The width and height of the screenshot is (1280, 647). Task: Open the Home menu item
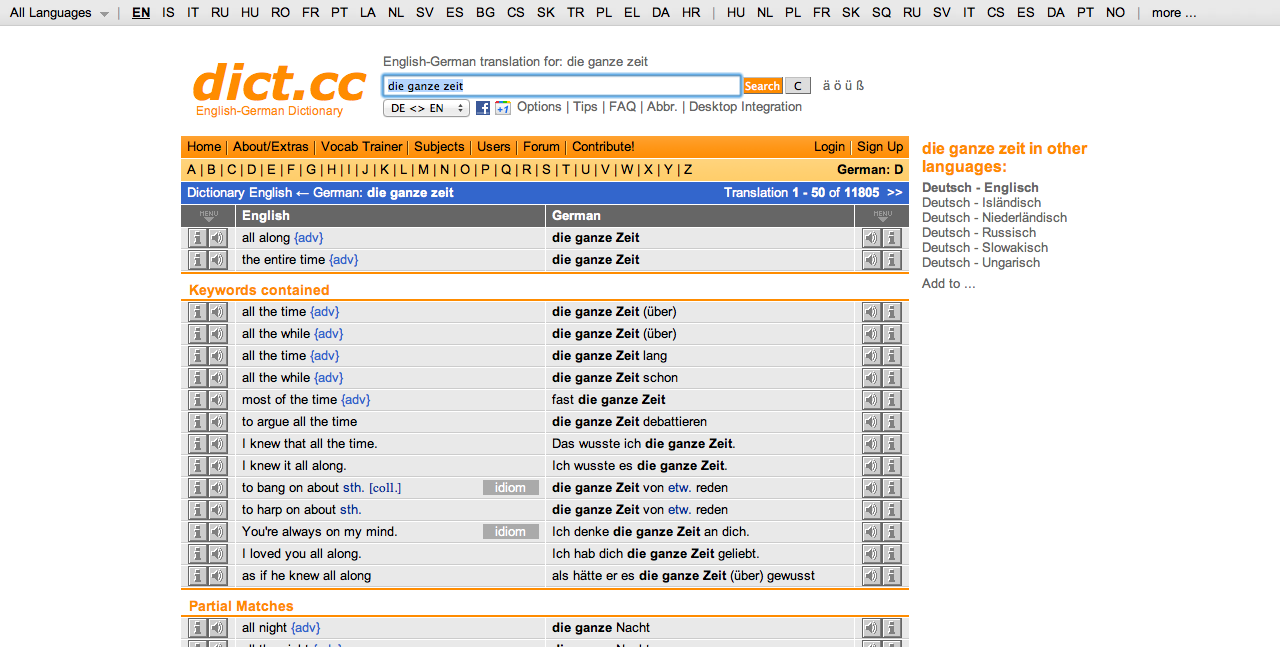tap(204, 147)
